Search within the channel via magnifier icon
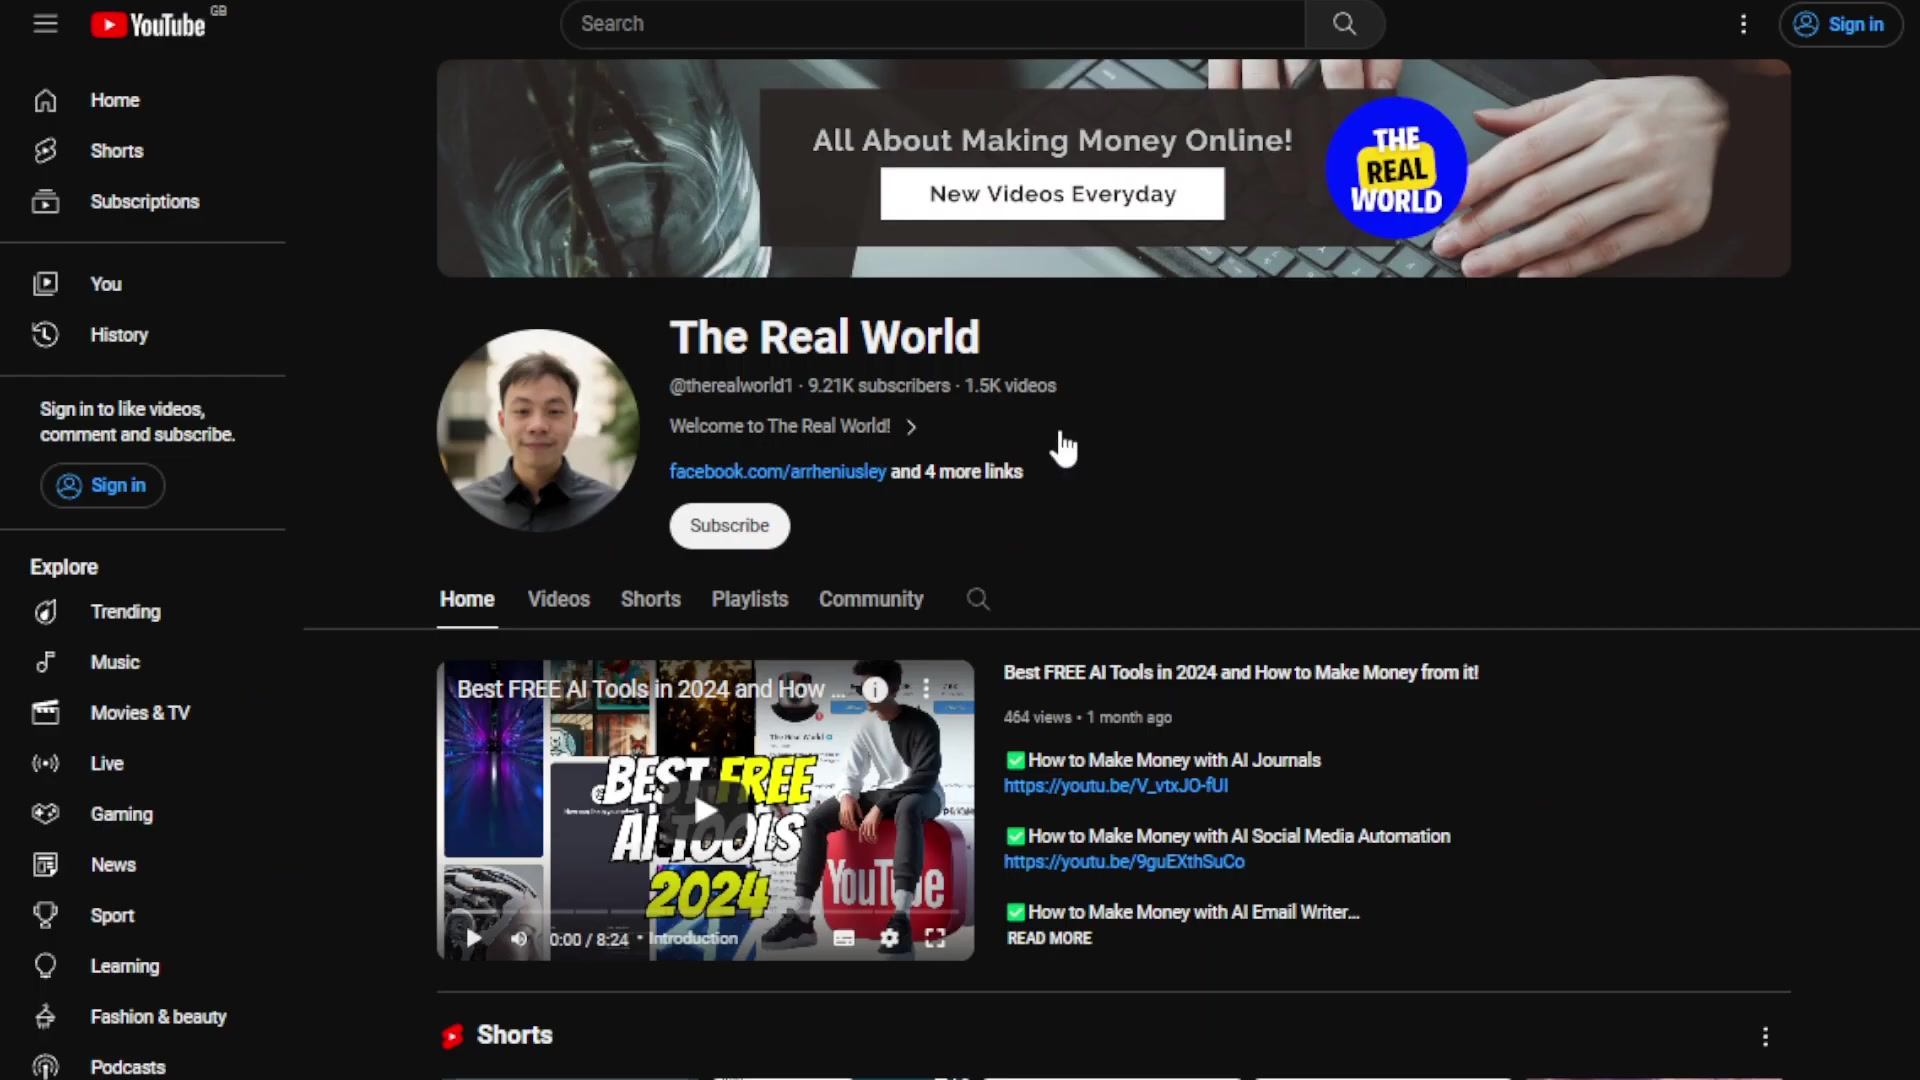Viewport: 1920px width, 1080px height. pyautogui.click(x=978, y=599)
